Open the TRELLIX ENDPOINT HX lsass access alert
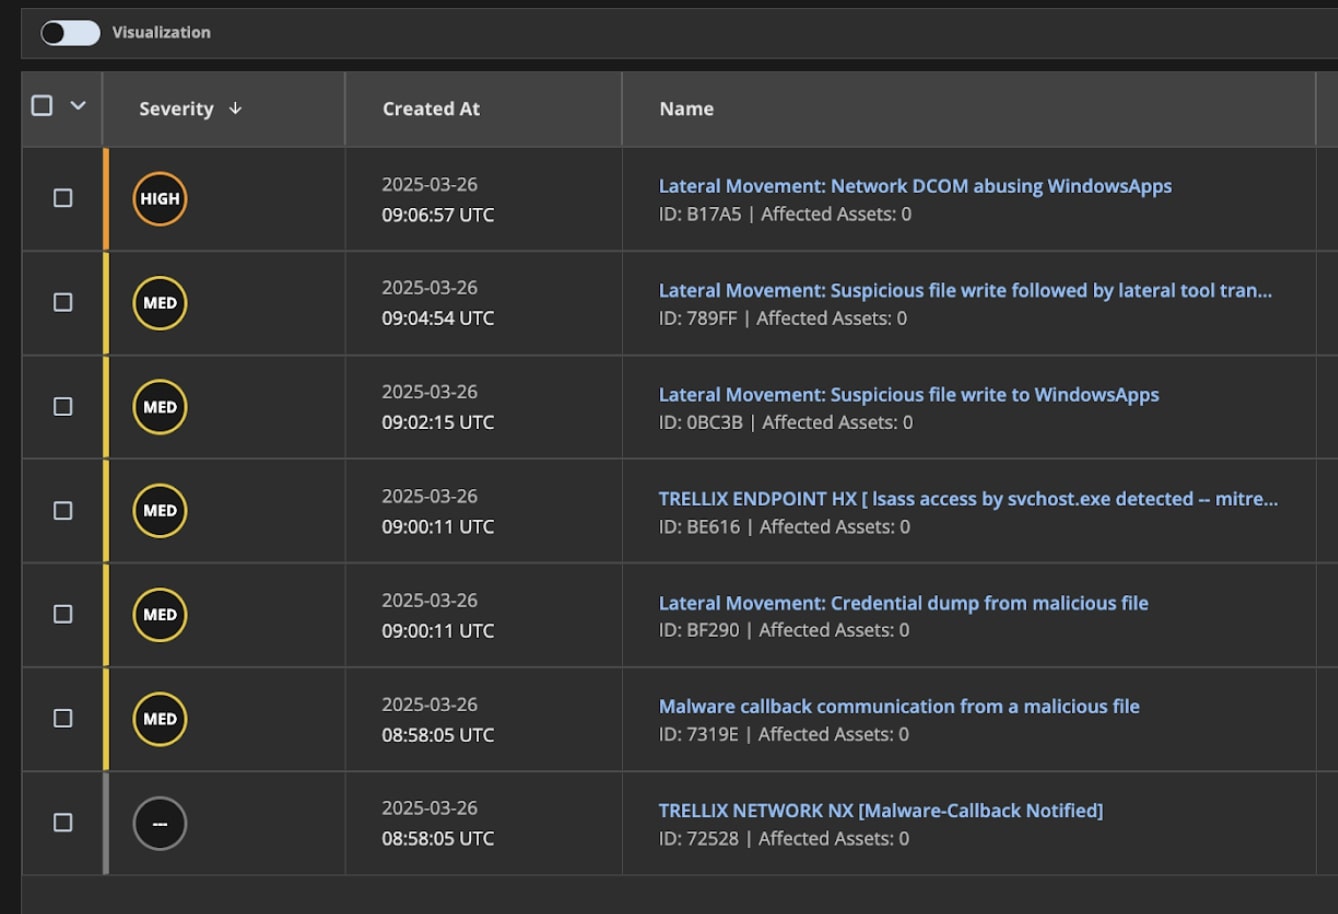Viewport: 1338px width, 914px height. tap(967, 498)
